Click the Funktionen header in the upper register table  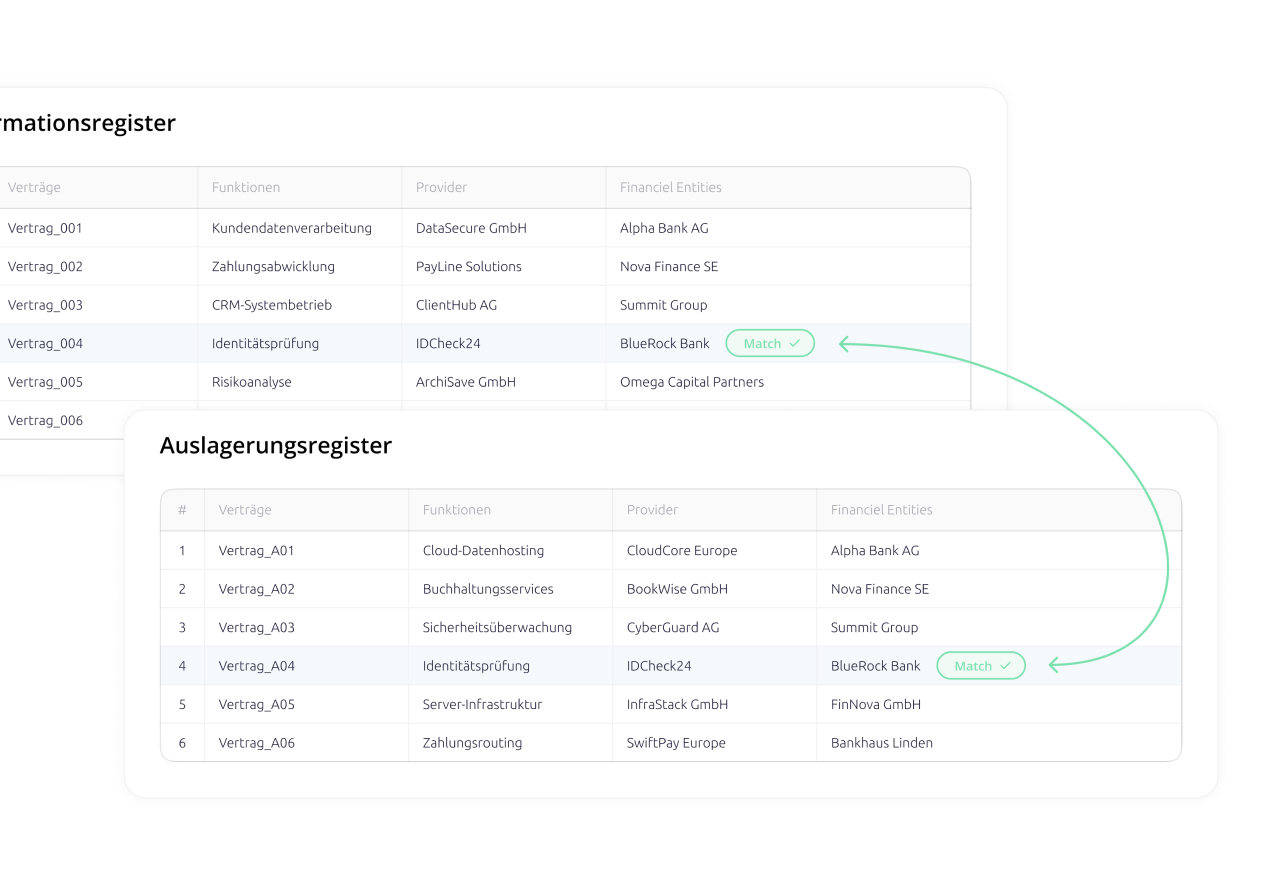coord(246,187)
